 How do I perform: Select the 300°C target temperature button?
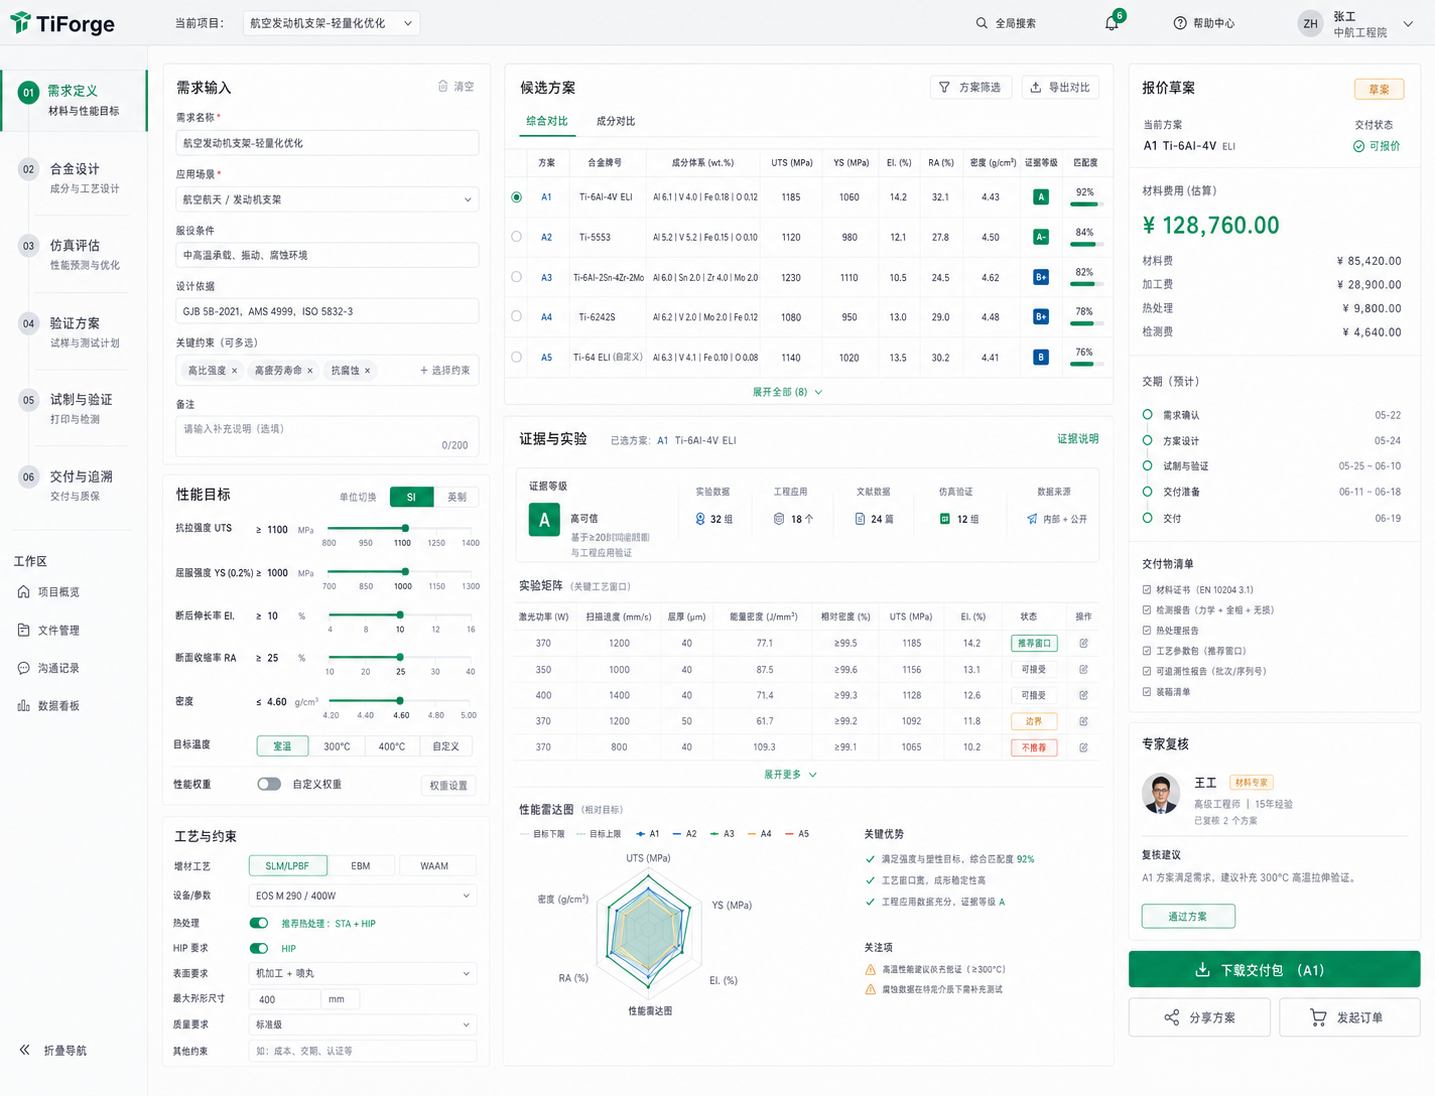[337, 746]
